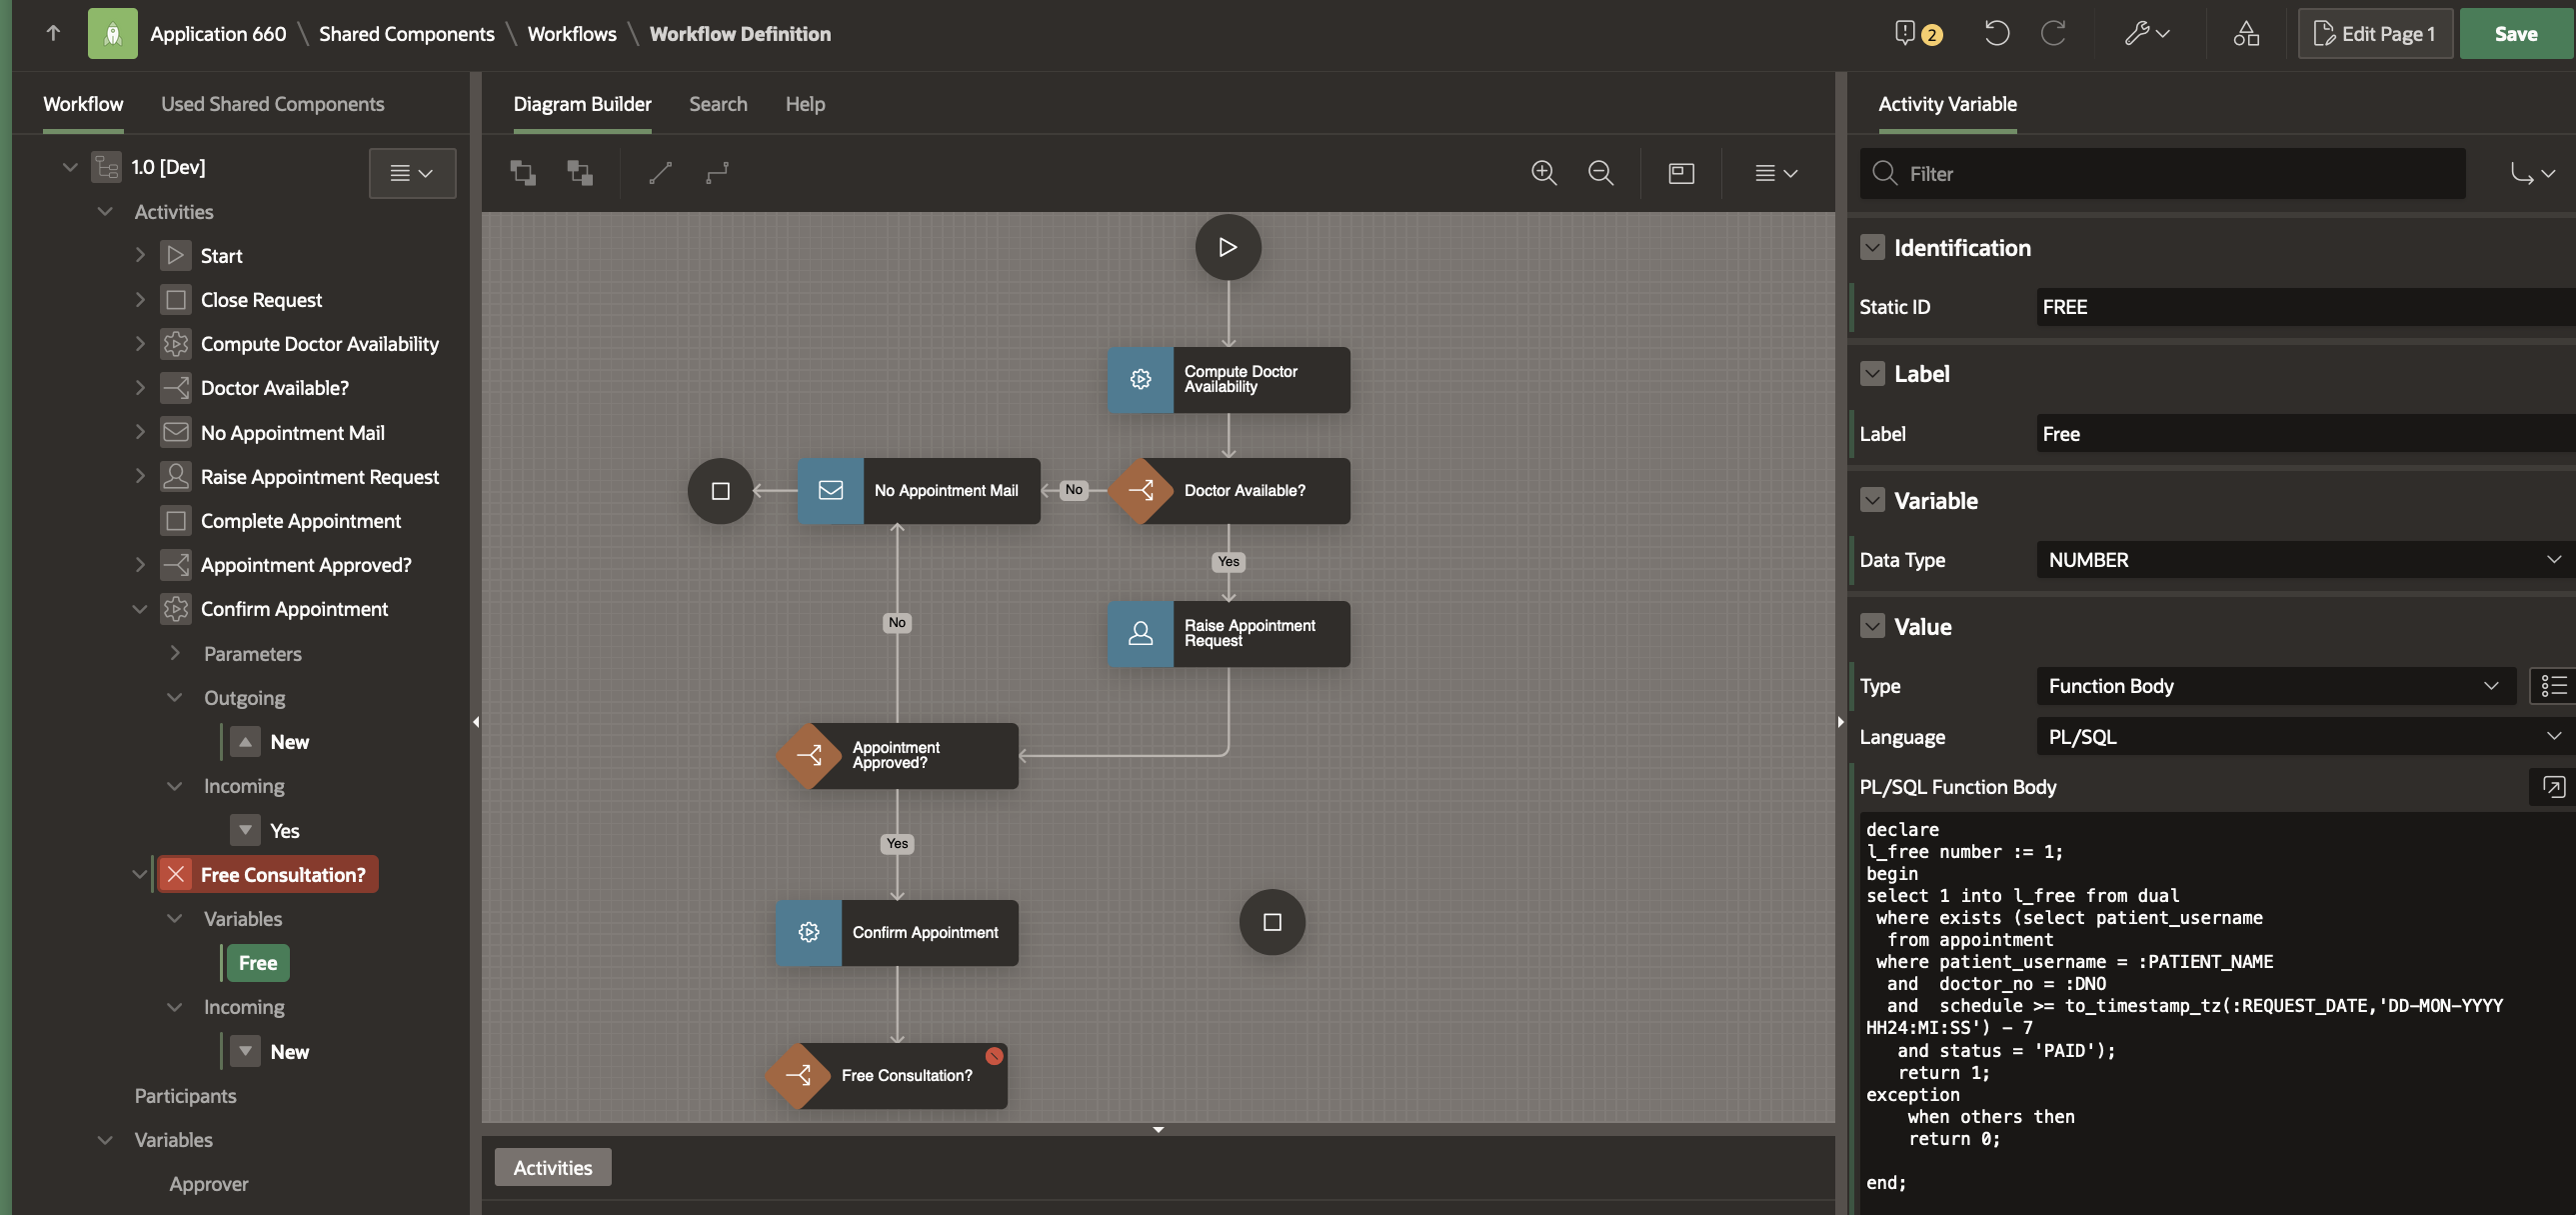
Task: Select the straight connection line tool
Action: coord(660,173)
